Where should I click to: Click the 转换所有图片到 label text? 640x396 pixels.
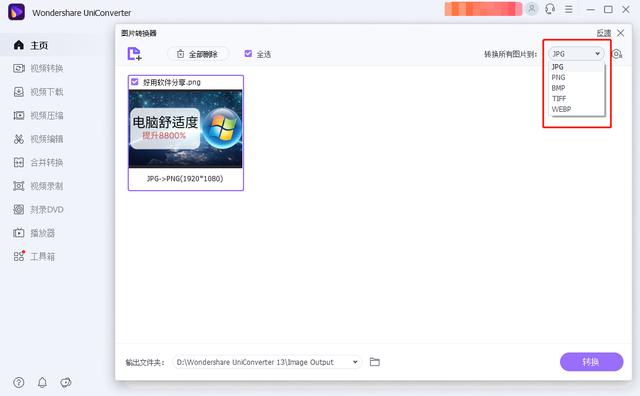coord(510,54)
